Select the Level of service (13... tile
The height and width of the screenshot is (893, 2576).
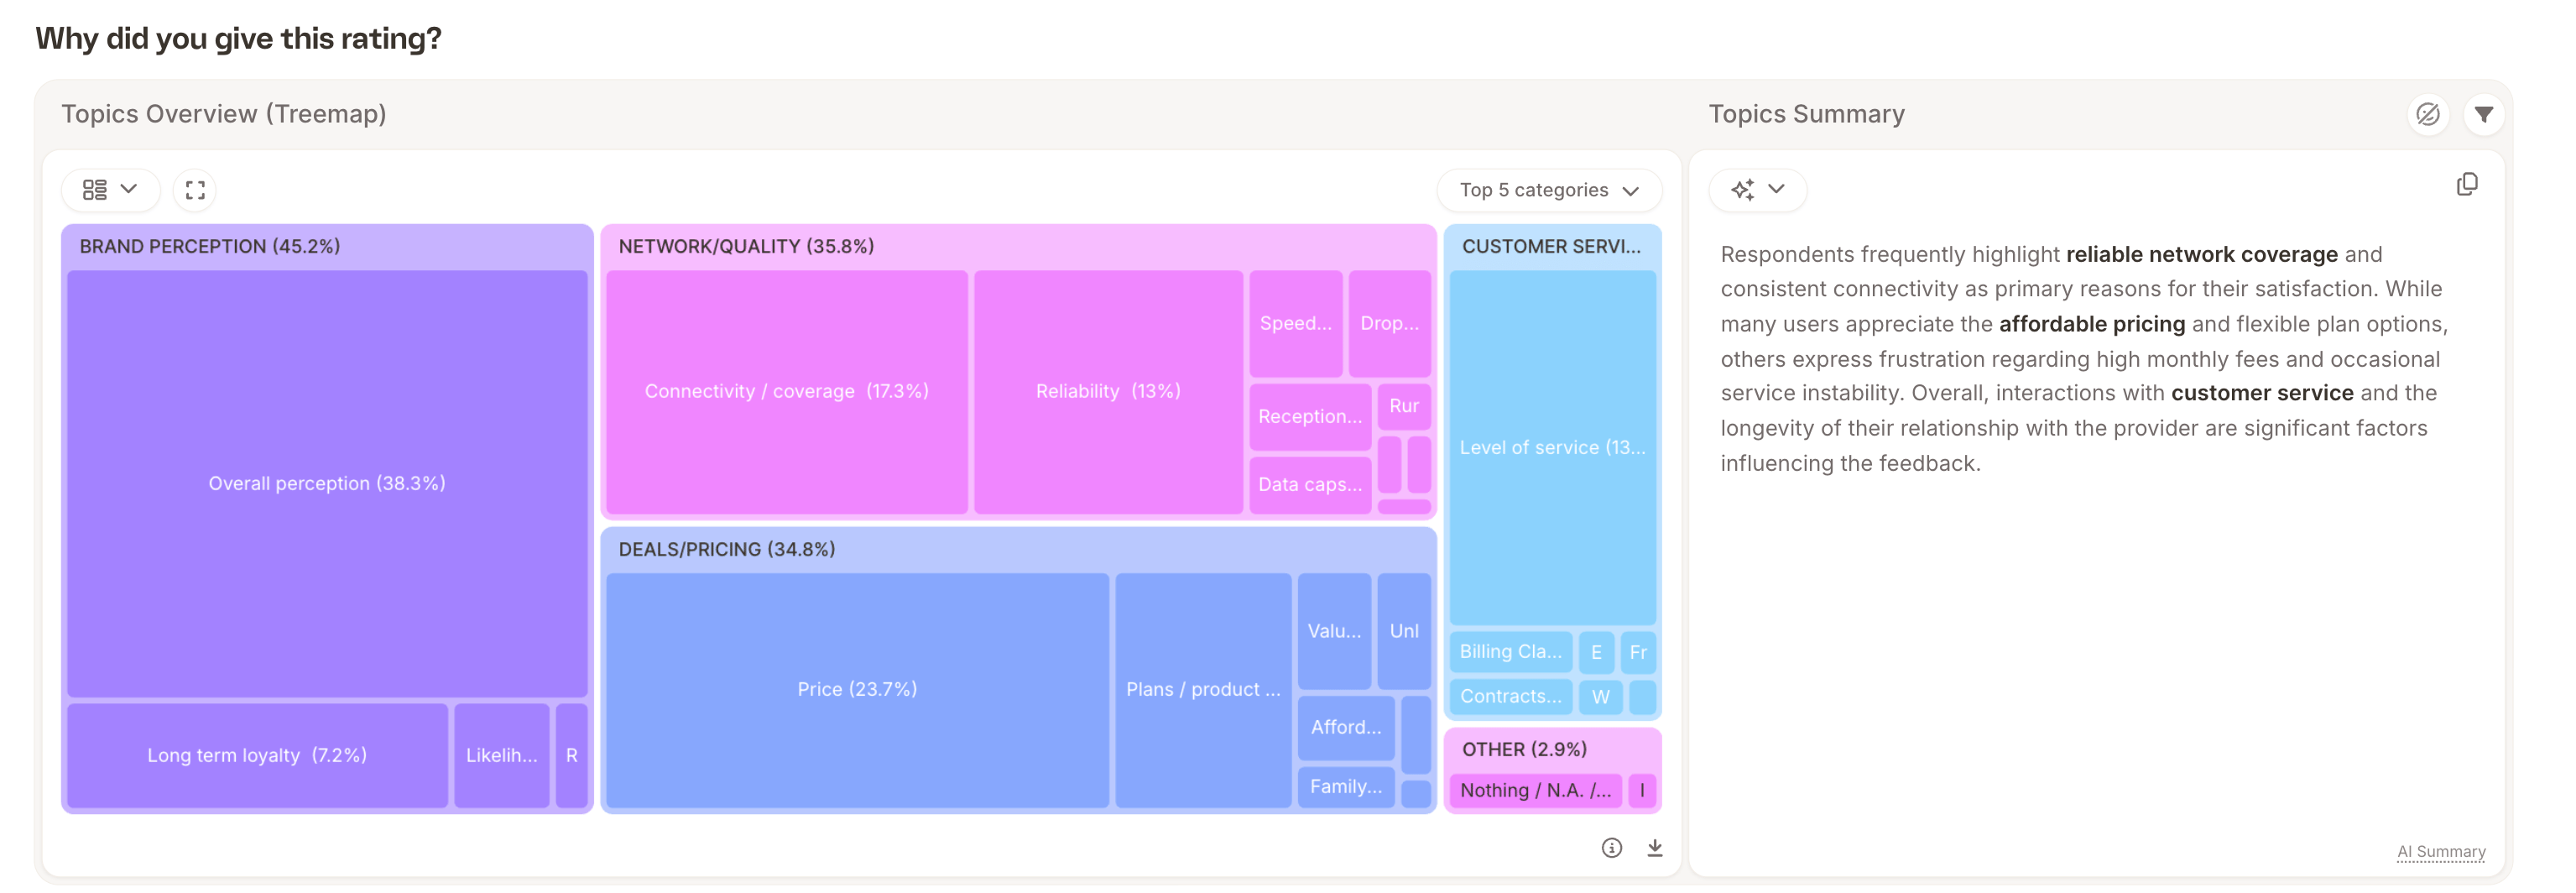click(x=1552, y=447)
